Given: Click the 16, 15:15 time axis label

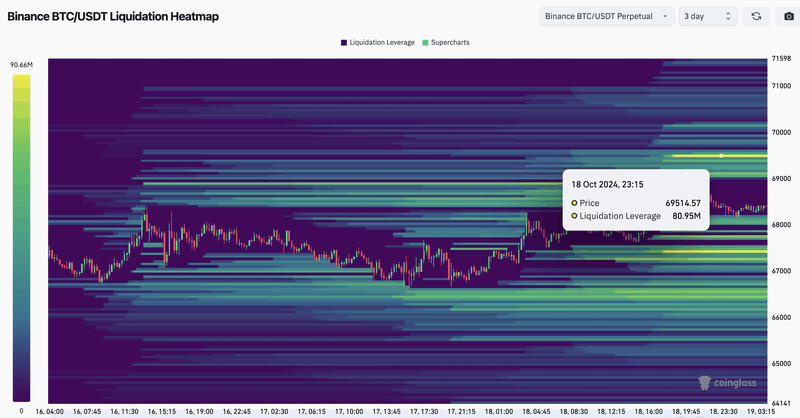Looking at the screenshot, I should 162,411.
